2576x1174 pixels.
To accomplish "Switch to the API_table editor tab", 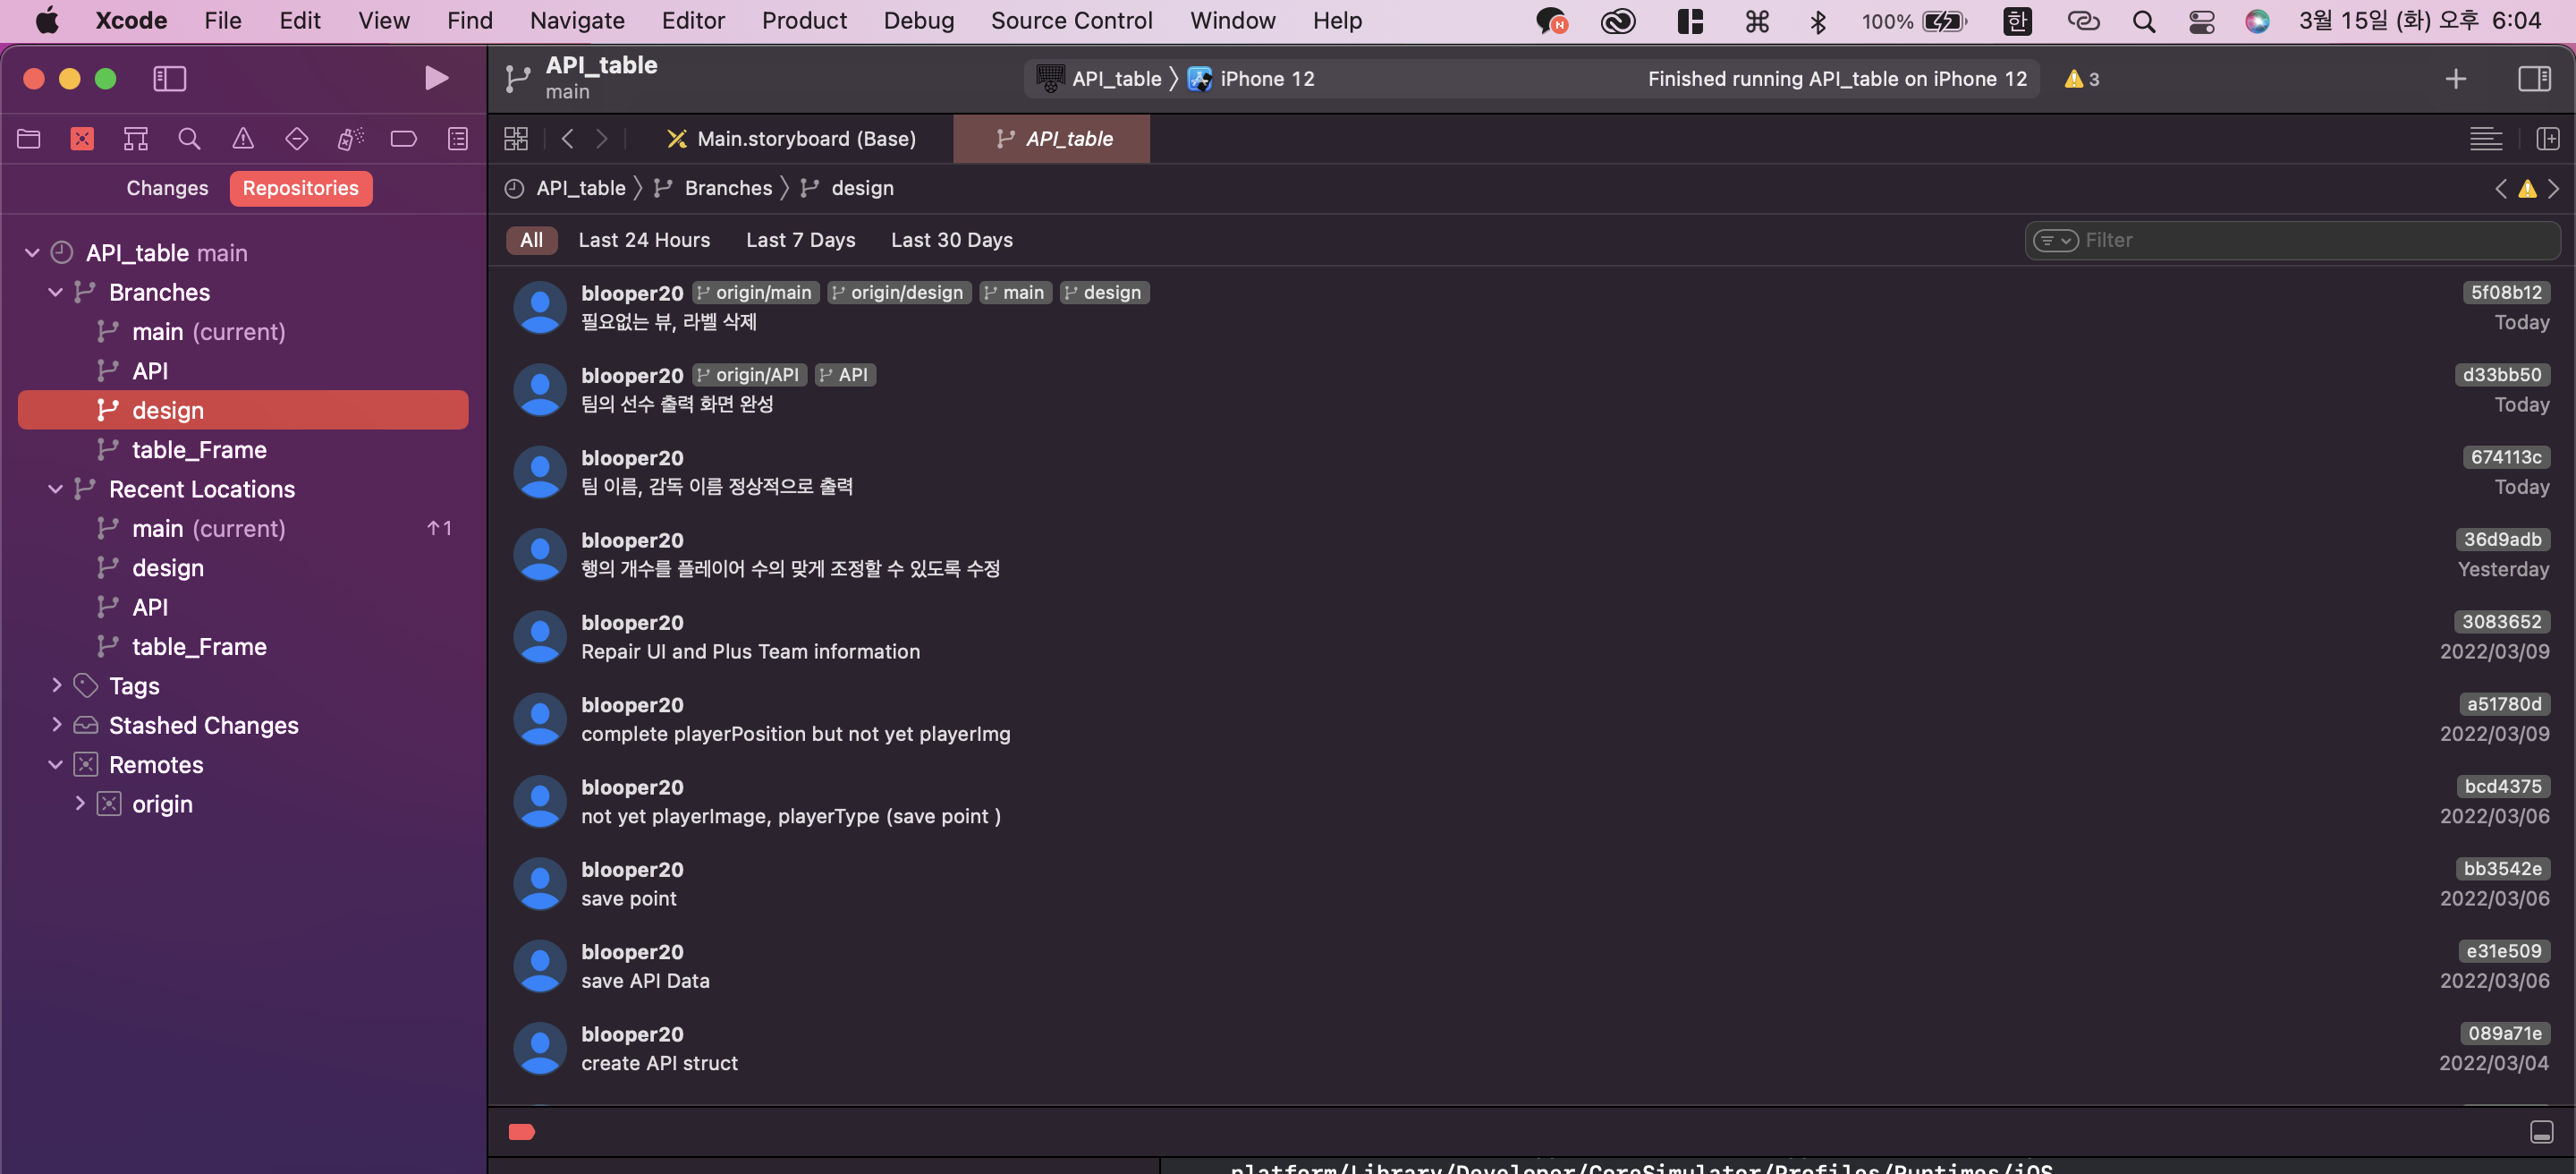I will [1052, 138].
